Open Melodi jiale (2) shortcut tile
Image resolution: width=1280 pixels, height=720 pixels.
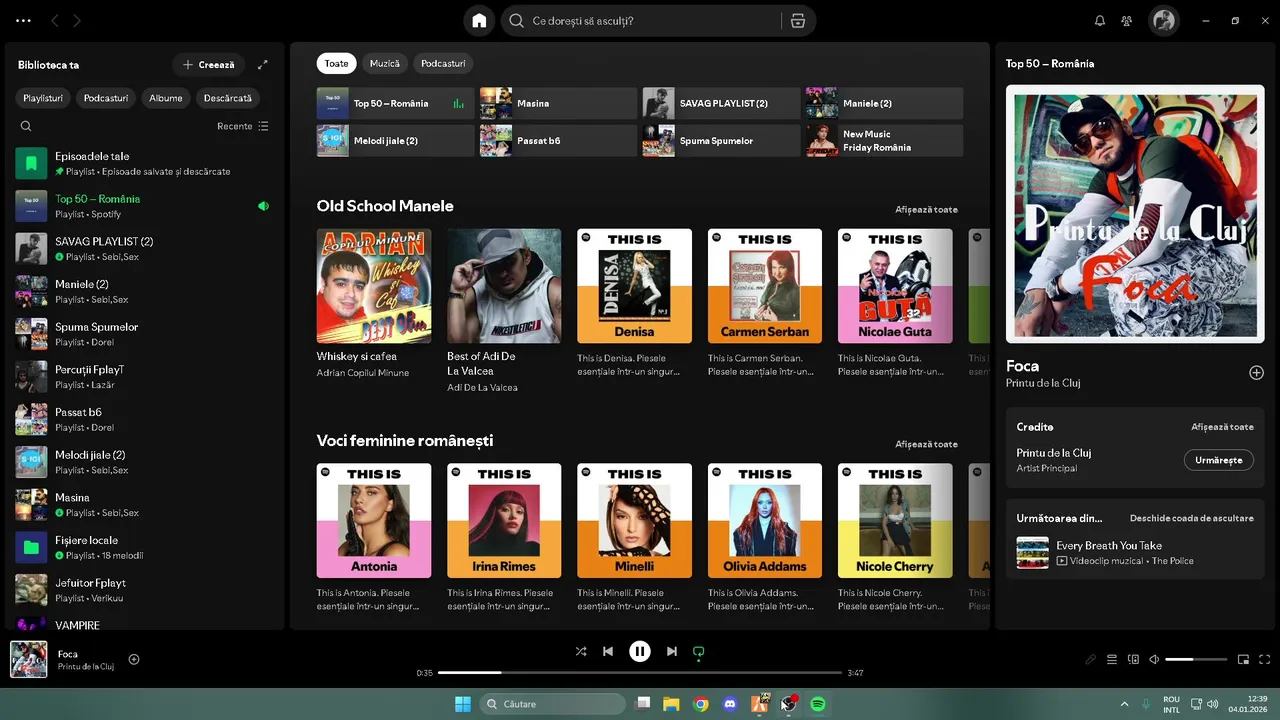click(x=395, y=140)
